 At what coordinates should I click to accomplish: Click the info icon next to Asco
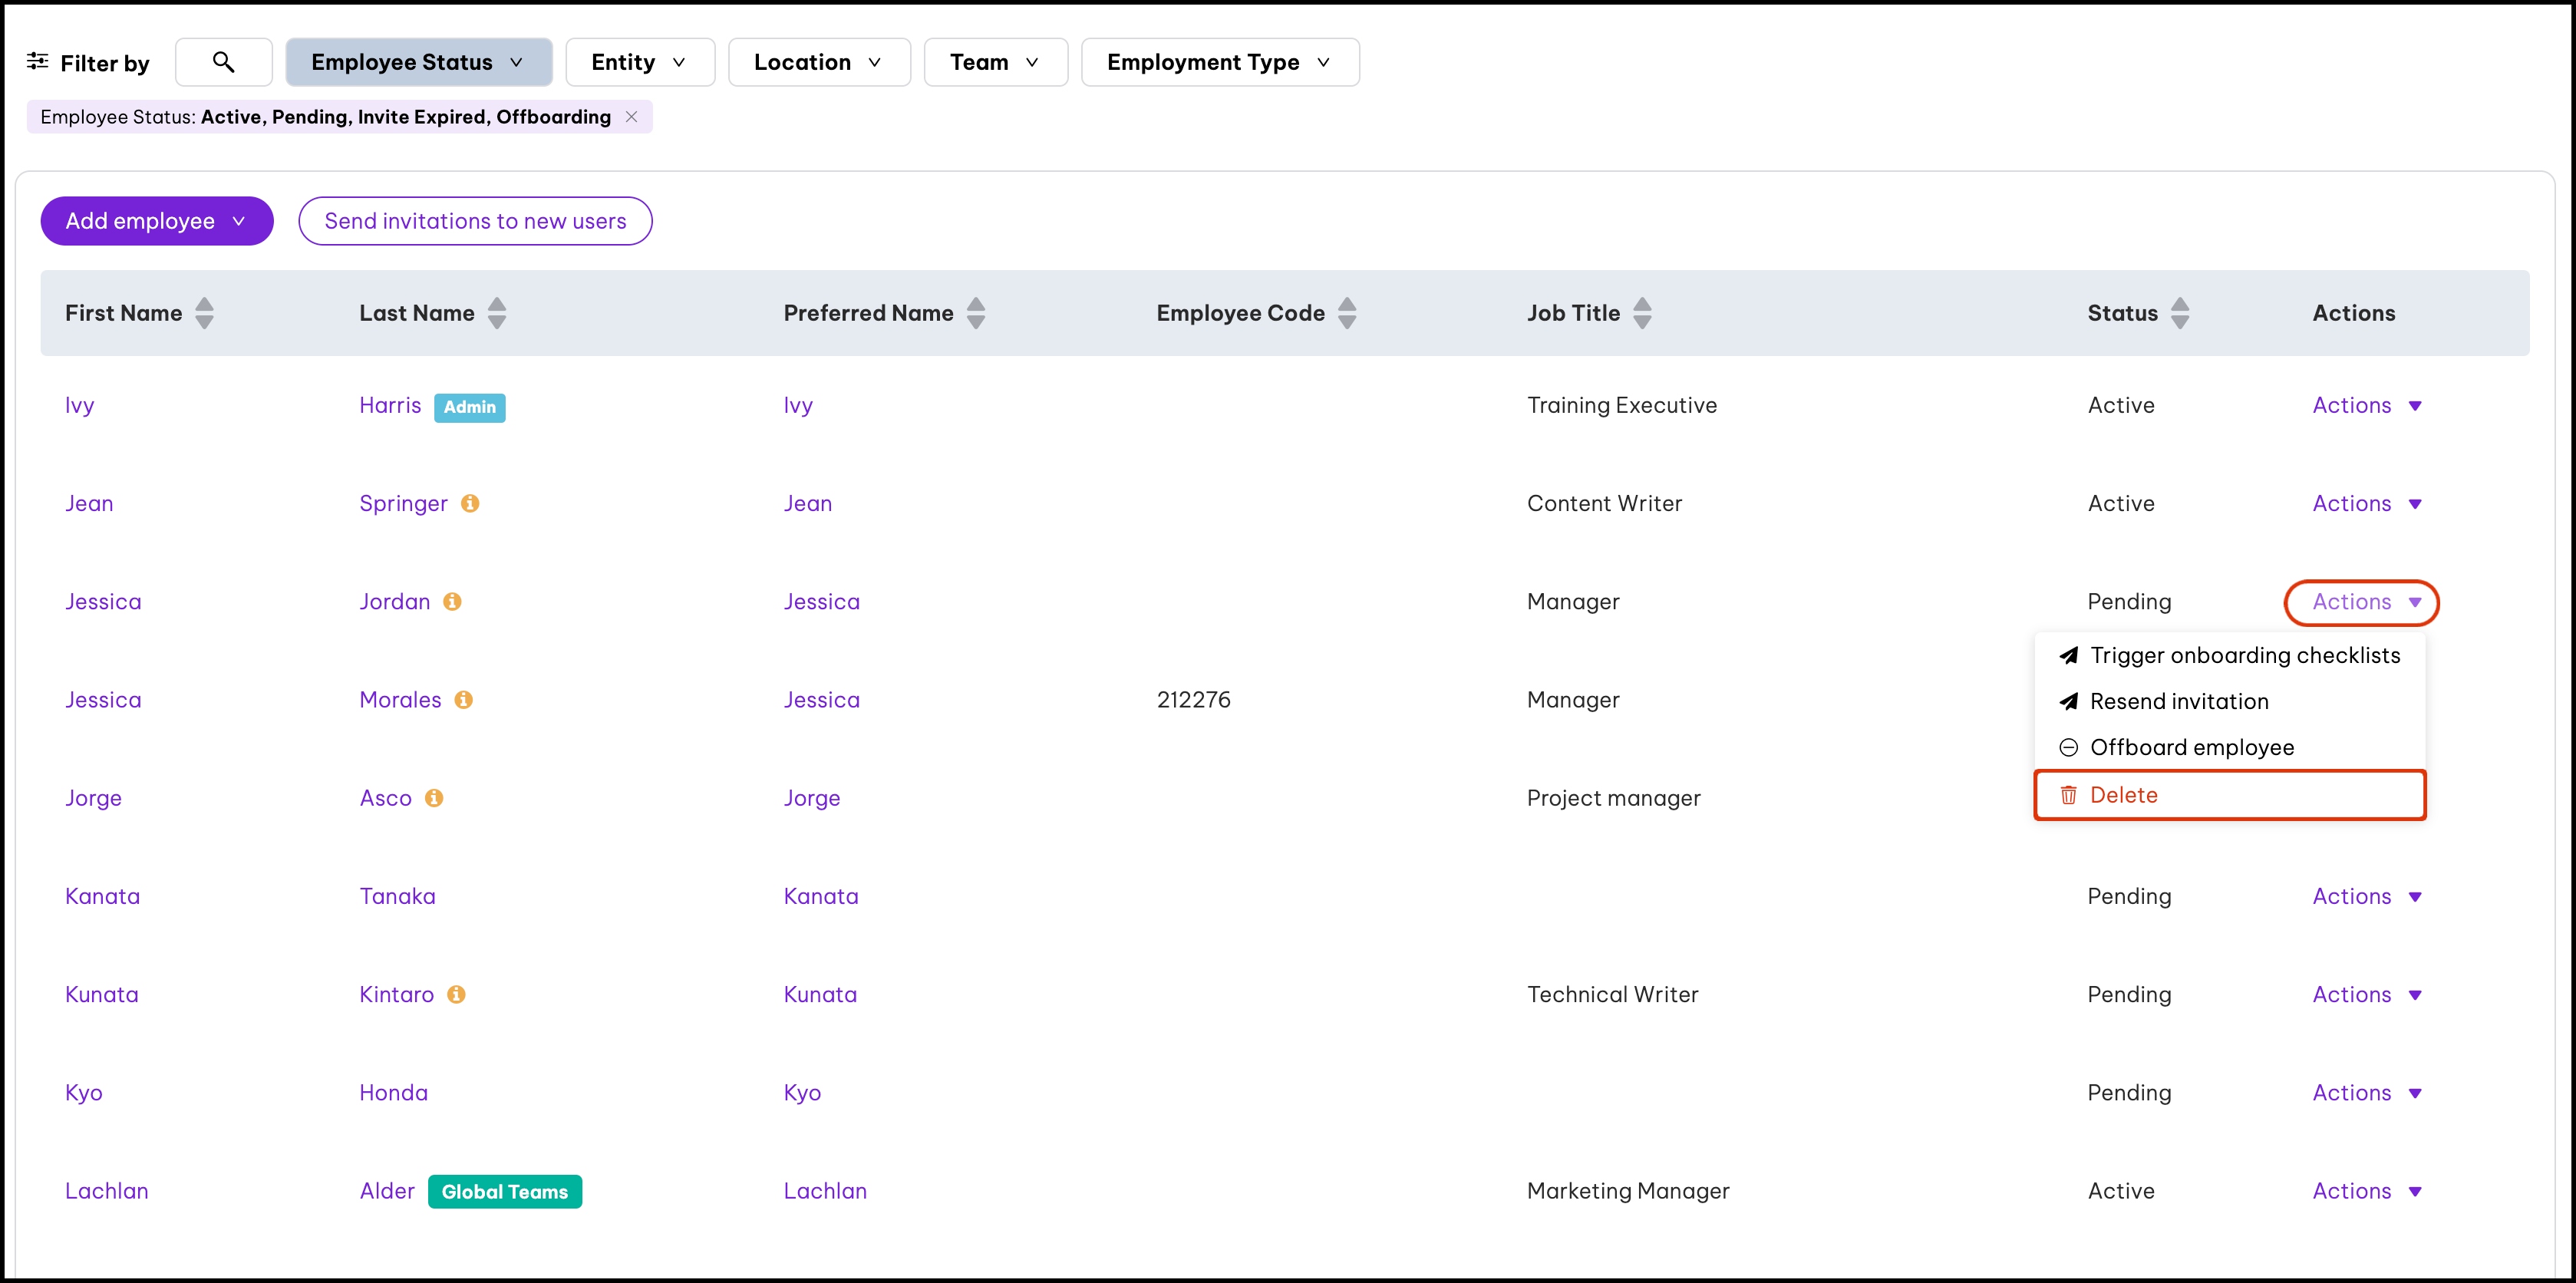434,797
